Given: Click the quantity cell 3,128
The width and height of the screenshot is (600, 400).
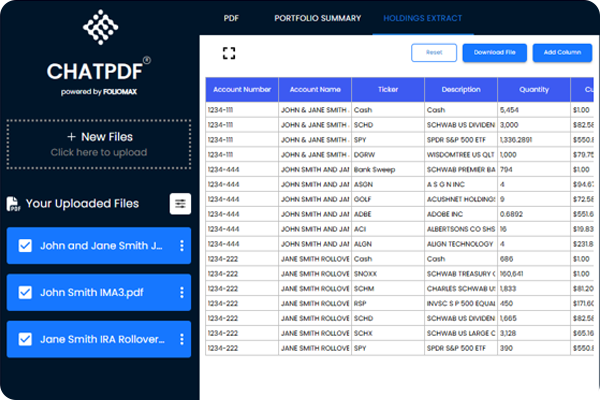Looking at the screenshot, I should (534, 333).
